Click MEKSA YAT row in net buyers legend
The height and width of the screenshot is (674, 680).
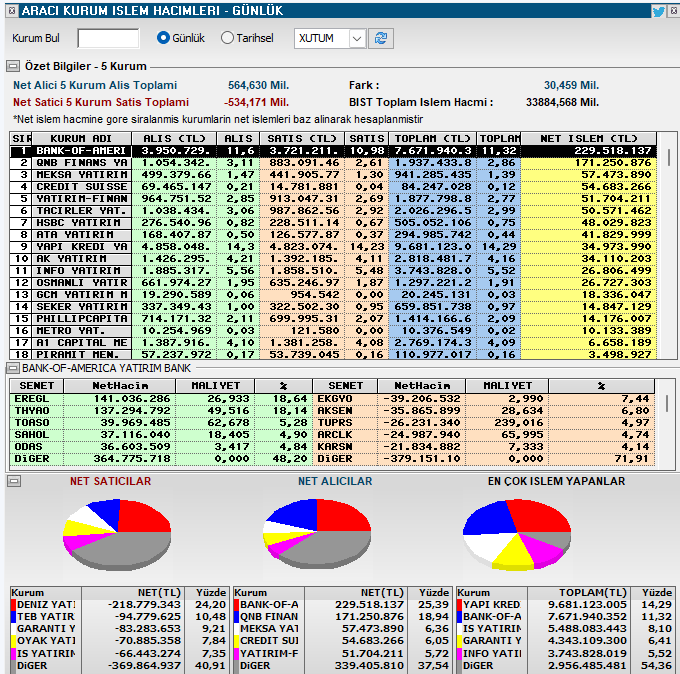[342, 629]
